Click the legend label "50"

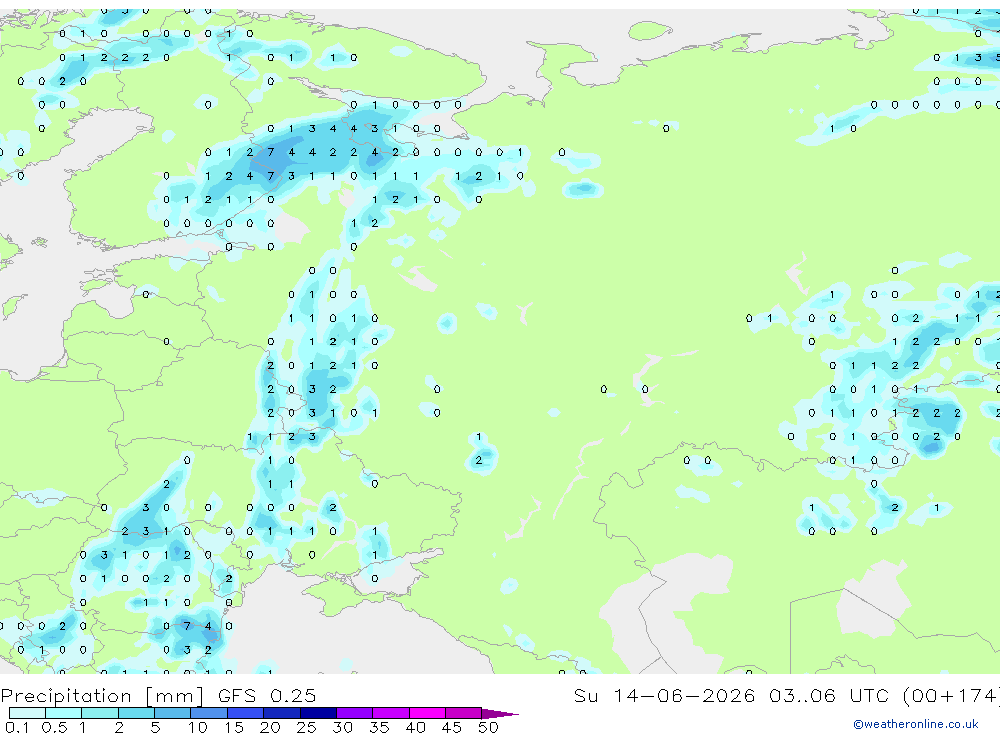488,727
